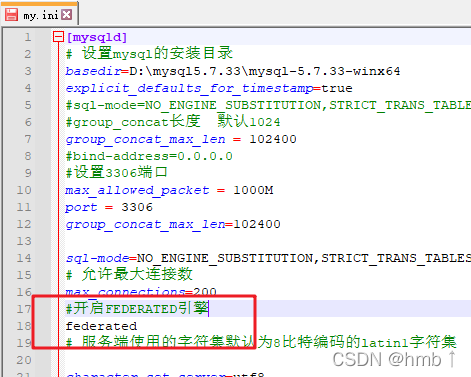Click the sql-mode=NO_ENGINE_SUBSTITUTION line
The height and width of the screenshot is (377, 471).
tap(268, 258)
